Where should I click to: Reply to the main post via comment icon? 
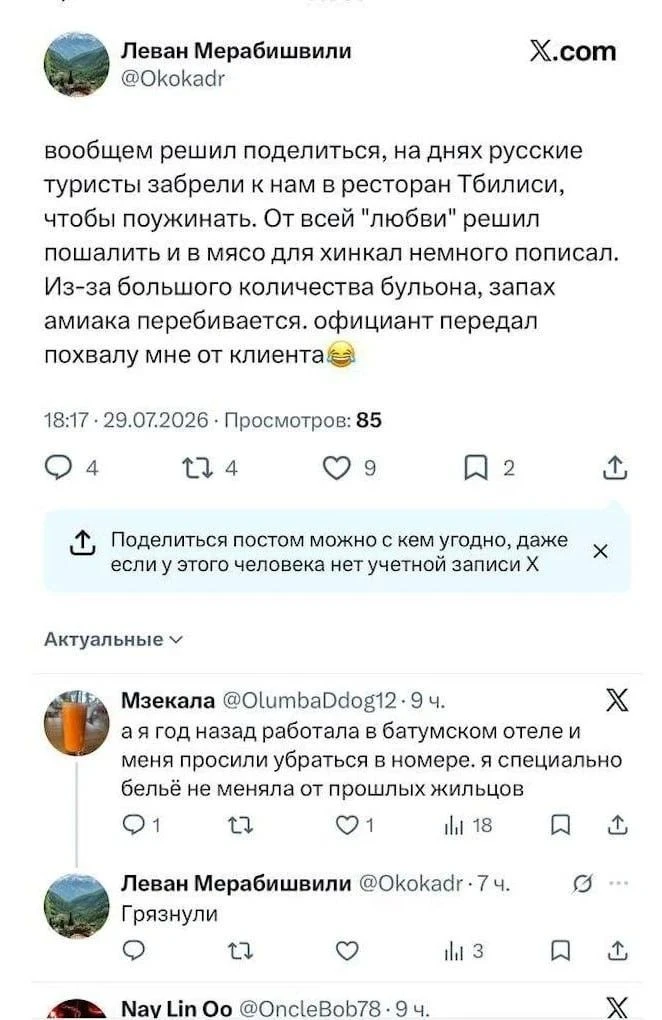[59, 468]
